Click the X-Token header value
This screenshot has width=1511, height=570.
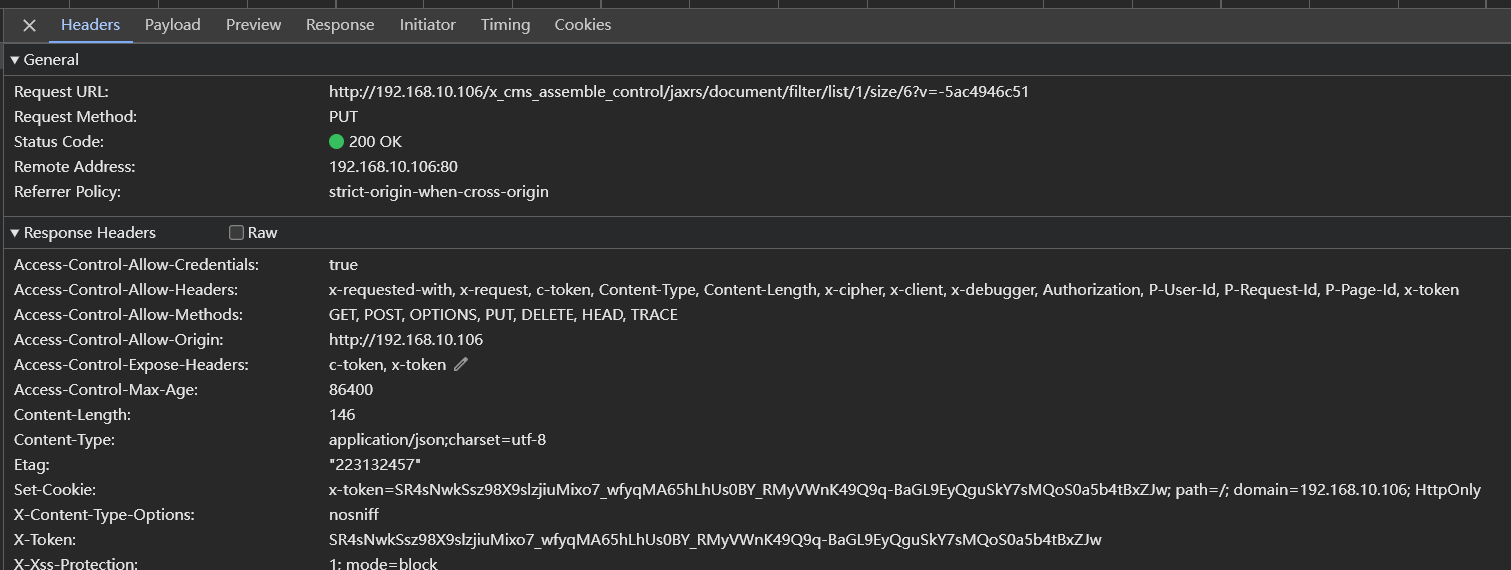coord(715,540)
